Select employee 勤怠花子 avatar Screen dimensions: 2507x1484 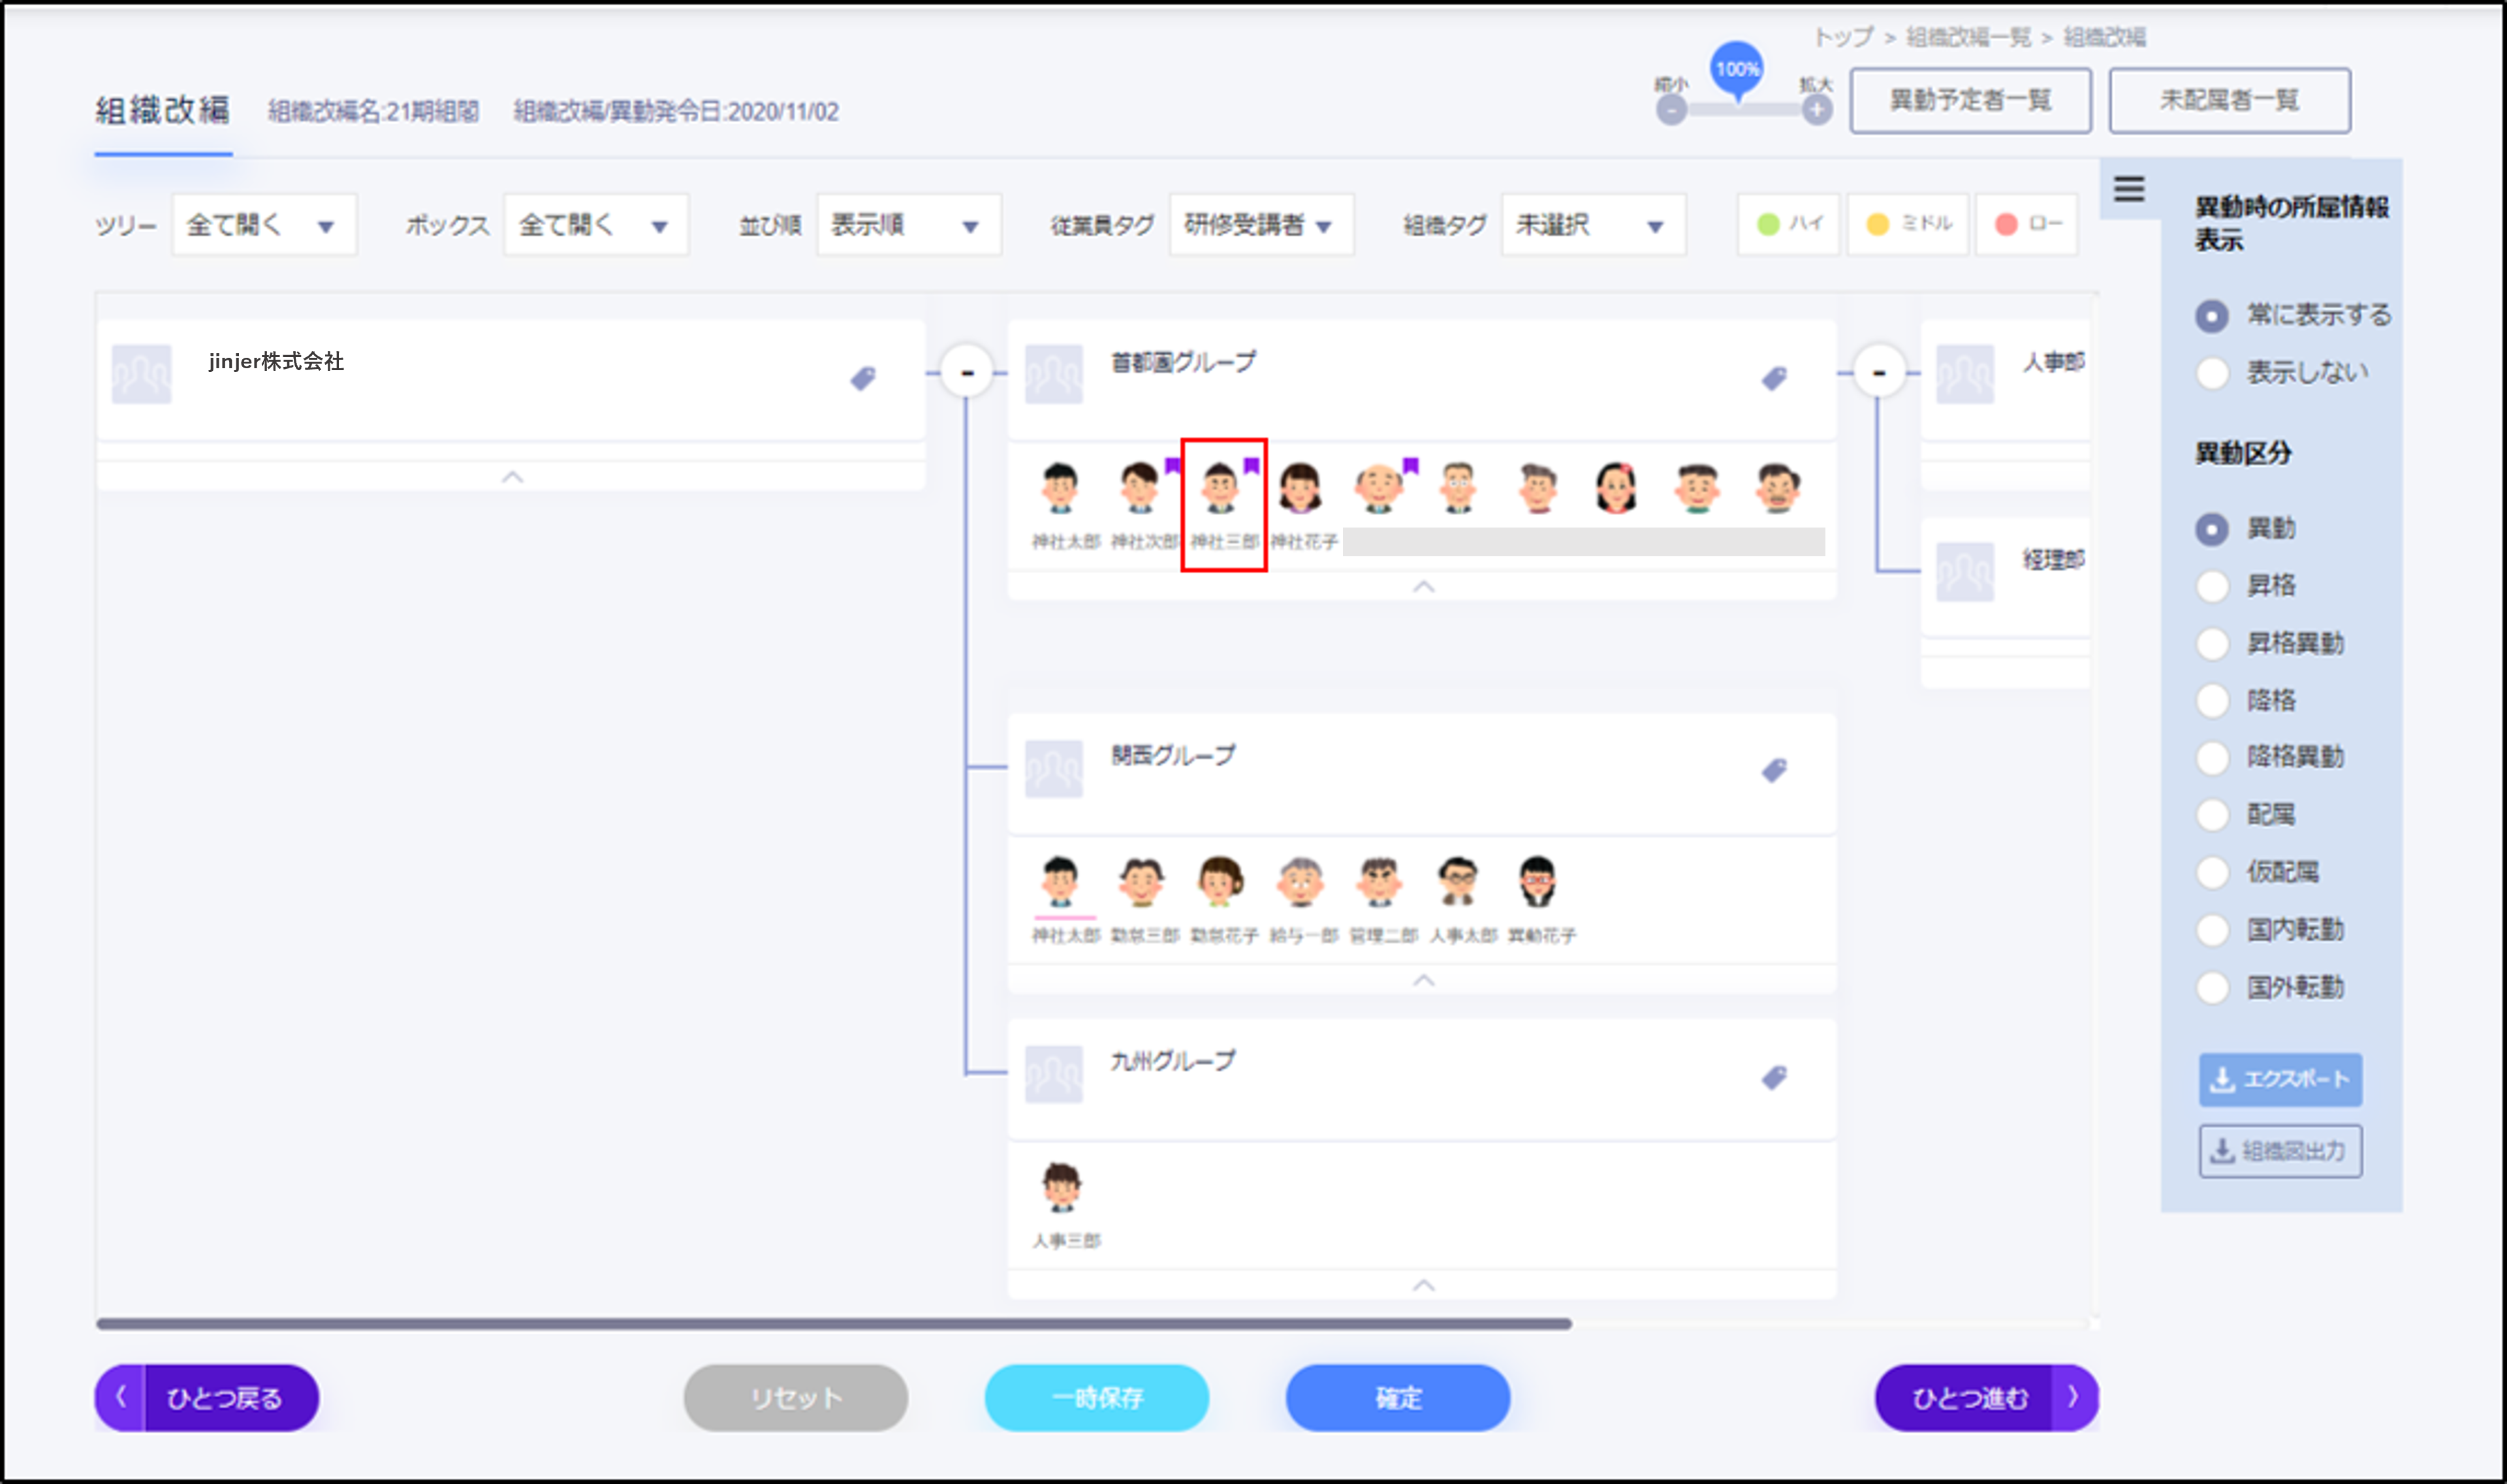pyautogui.click(x=1220, y=881)
